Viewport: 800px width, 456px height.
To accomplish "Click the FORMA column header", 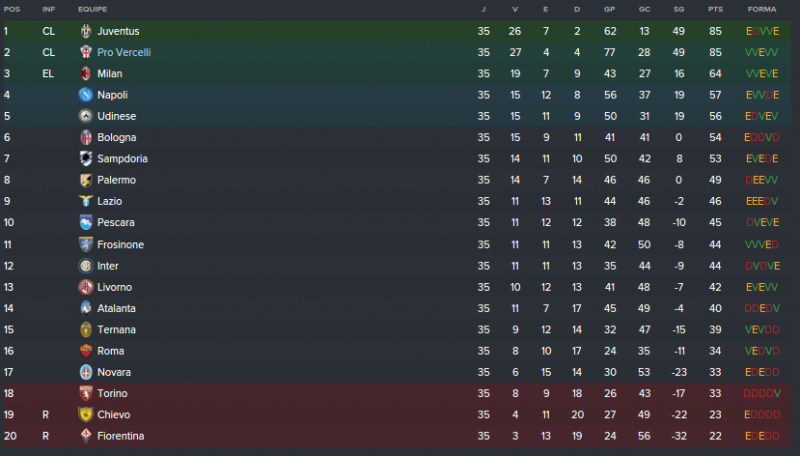I will pyautogui.click(x=761, y=8).
